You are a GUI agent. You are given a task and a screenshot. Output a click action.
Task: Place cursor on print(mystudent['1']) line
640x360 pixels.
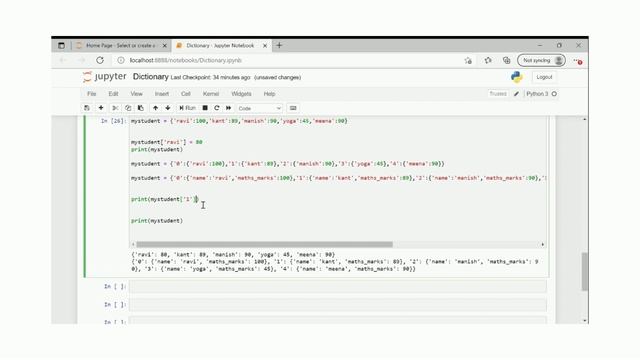[164, 199]
